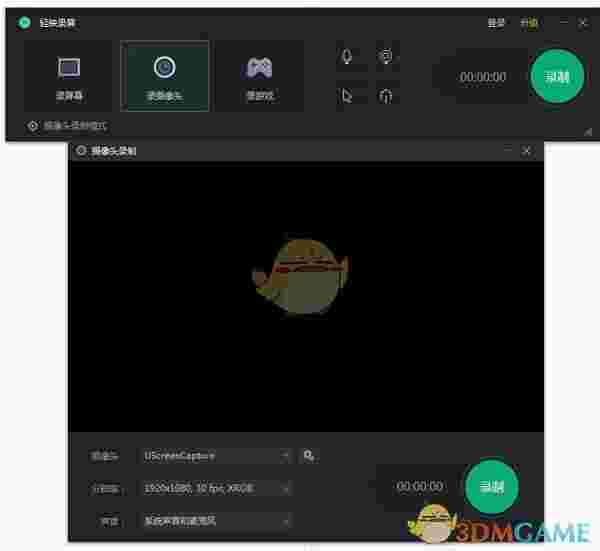
Task: Click the green app logo in the title bar
Action: coord(24,23)
